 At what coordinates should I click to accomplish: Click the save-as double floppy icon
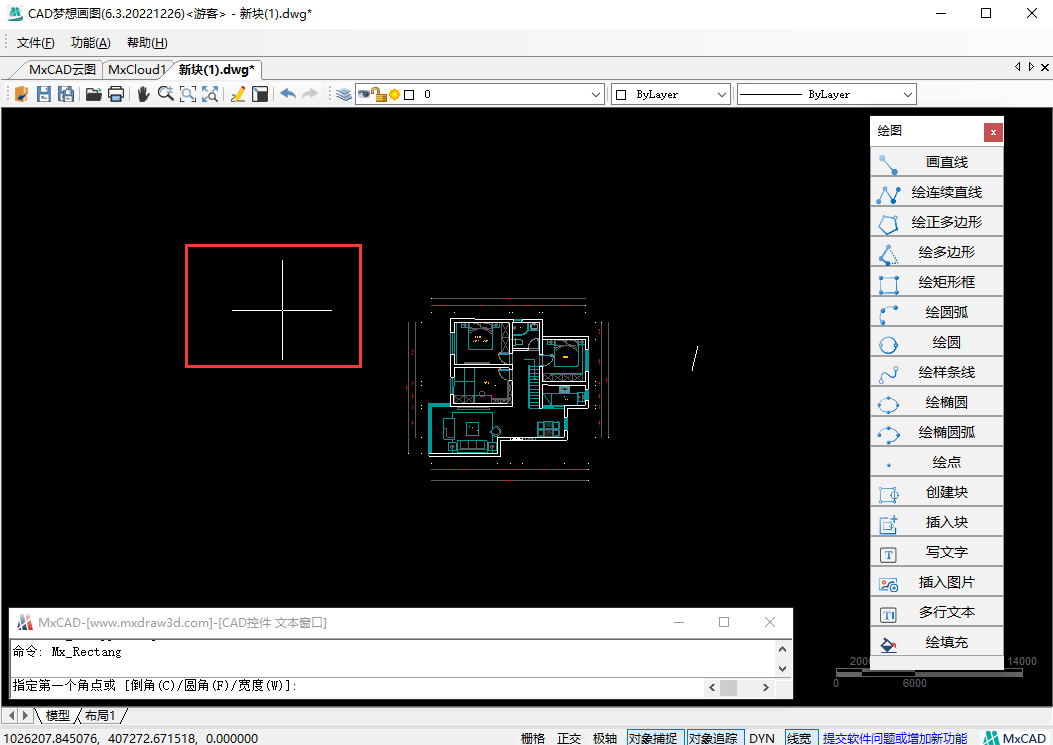66,94
